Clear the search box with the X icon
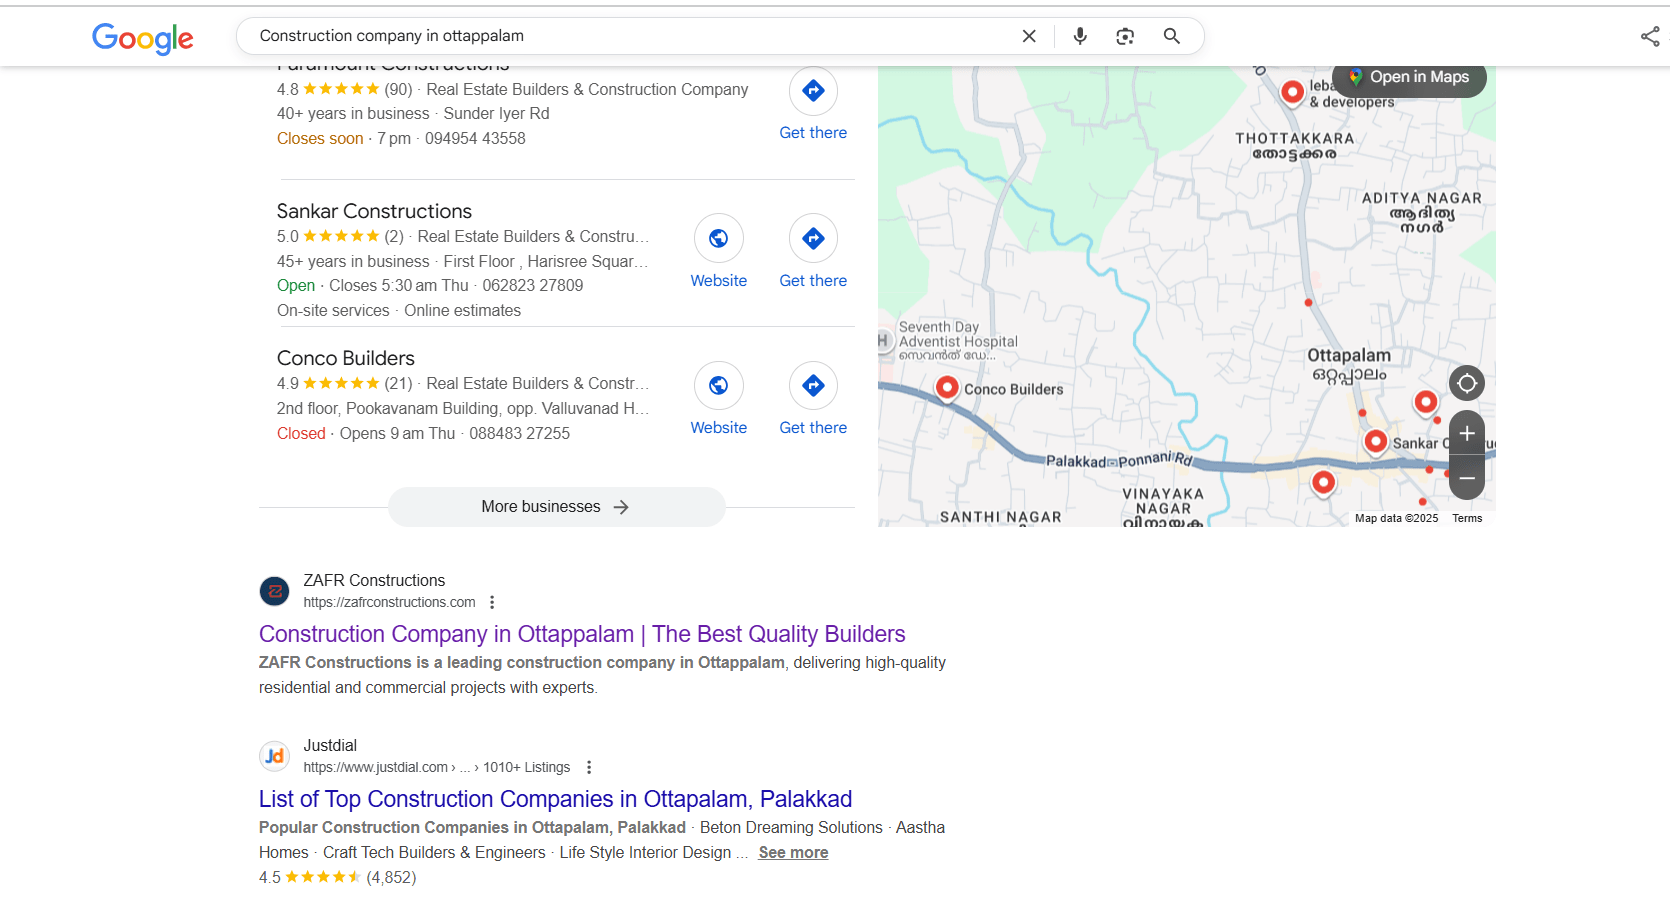Viewport: 1670px width, 912px height. [1029, 36]
